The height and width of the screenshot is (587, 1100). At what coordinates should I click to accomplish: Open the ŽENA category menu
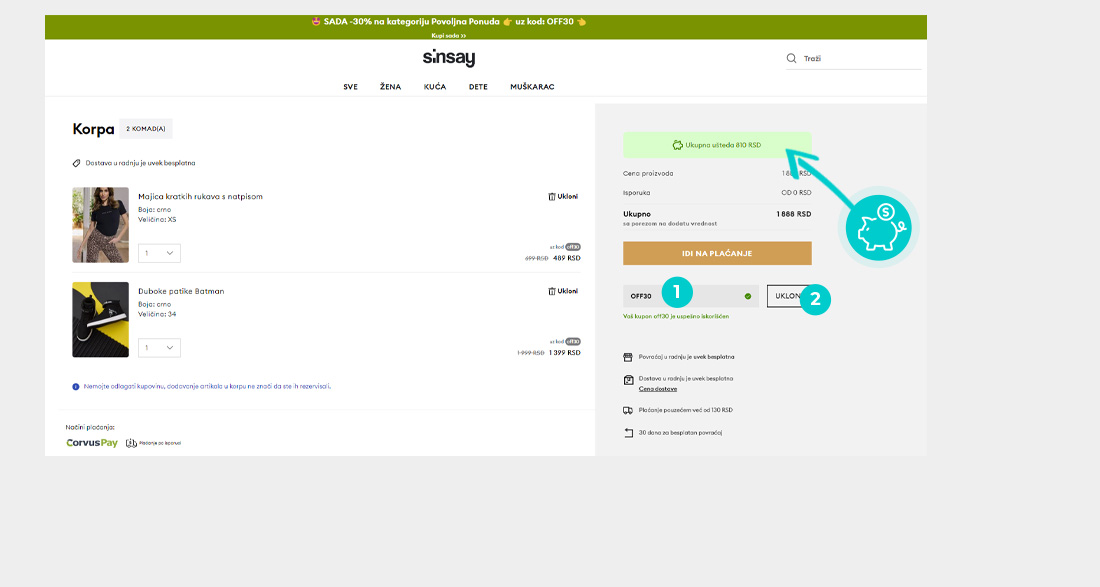point(390,87)
